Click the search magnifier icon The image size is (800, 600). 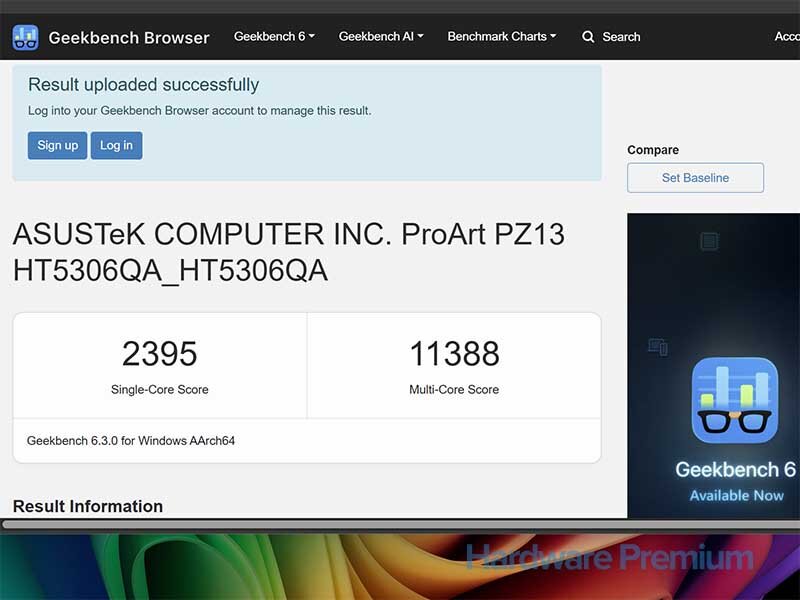pos(588,37)
